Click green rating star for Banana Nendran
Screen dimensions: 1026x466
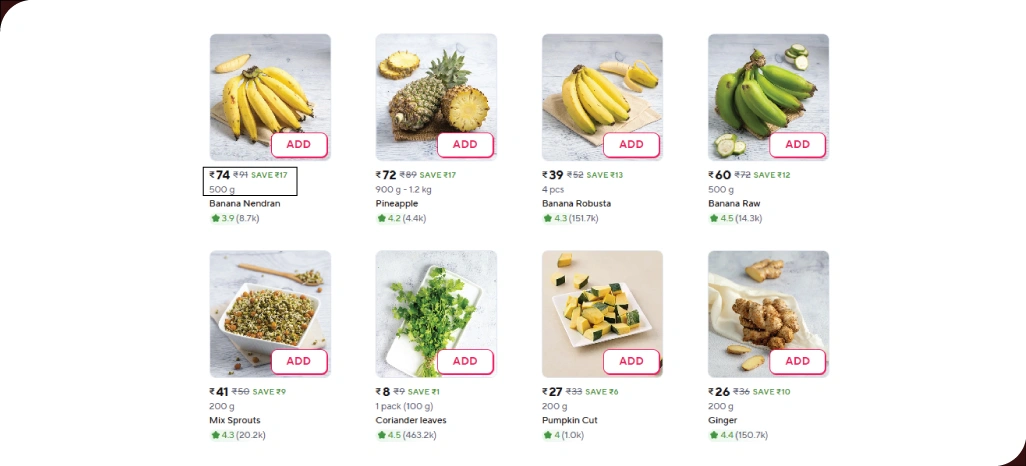pos(215,218)
